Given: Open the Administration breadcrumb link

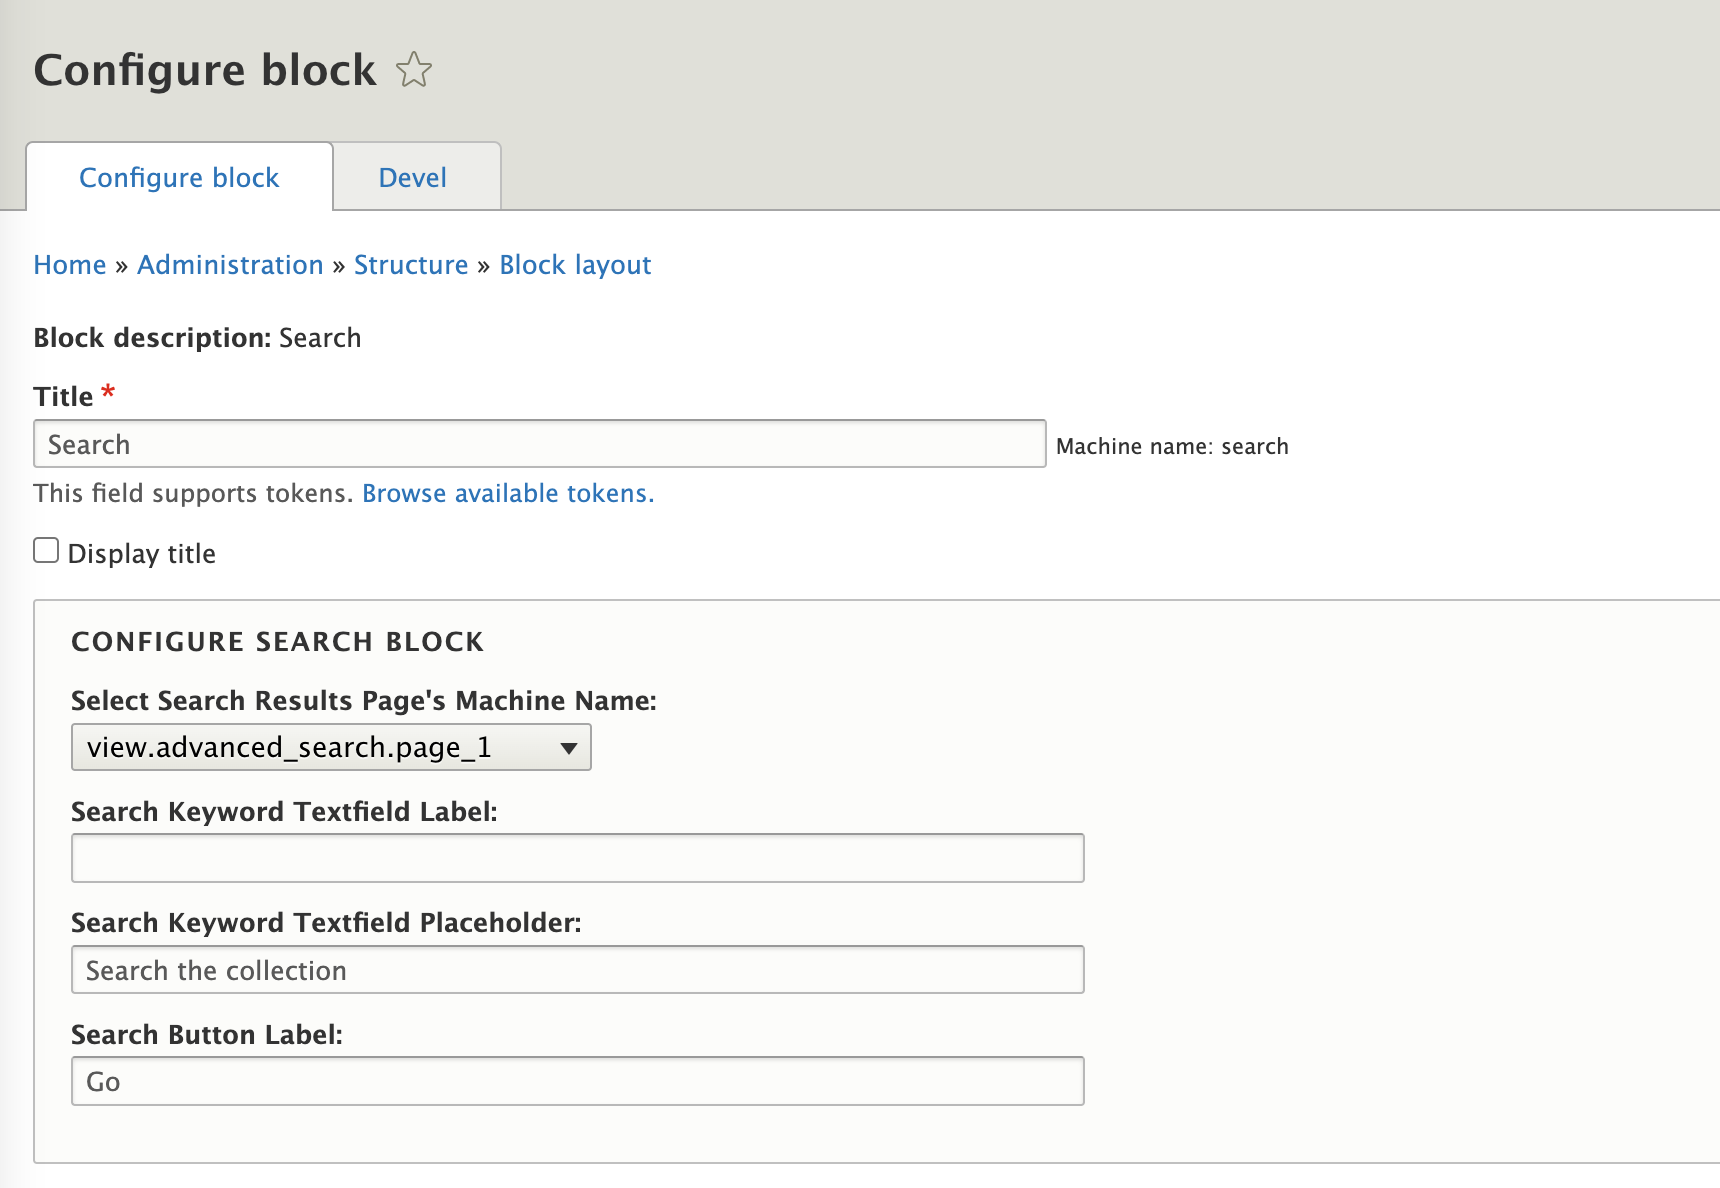Looking at the screenshot, I should pyautogui.click(x=230, y=265).
